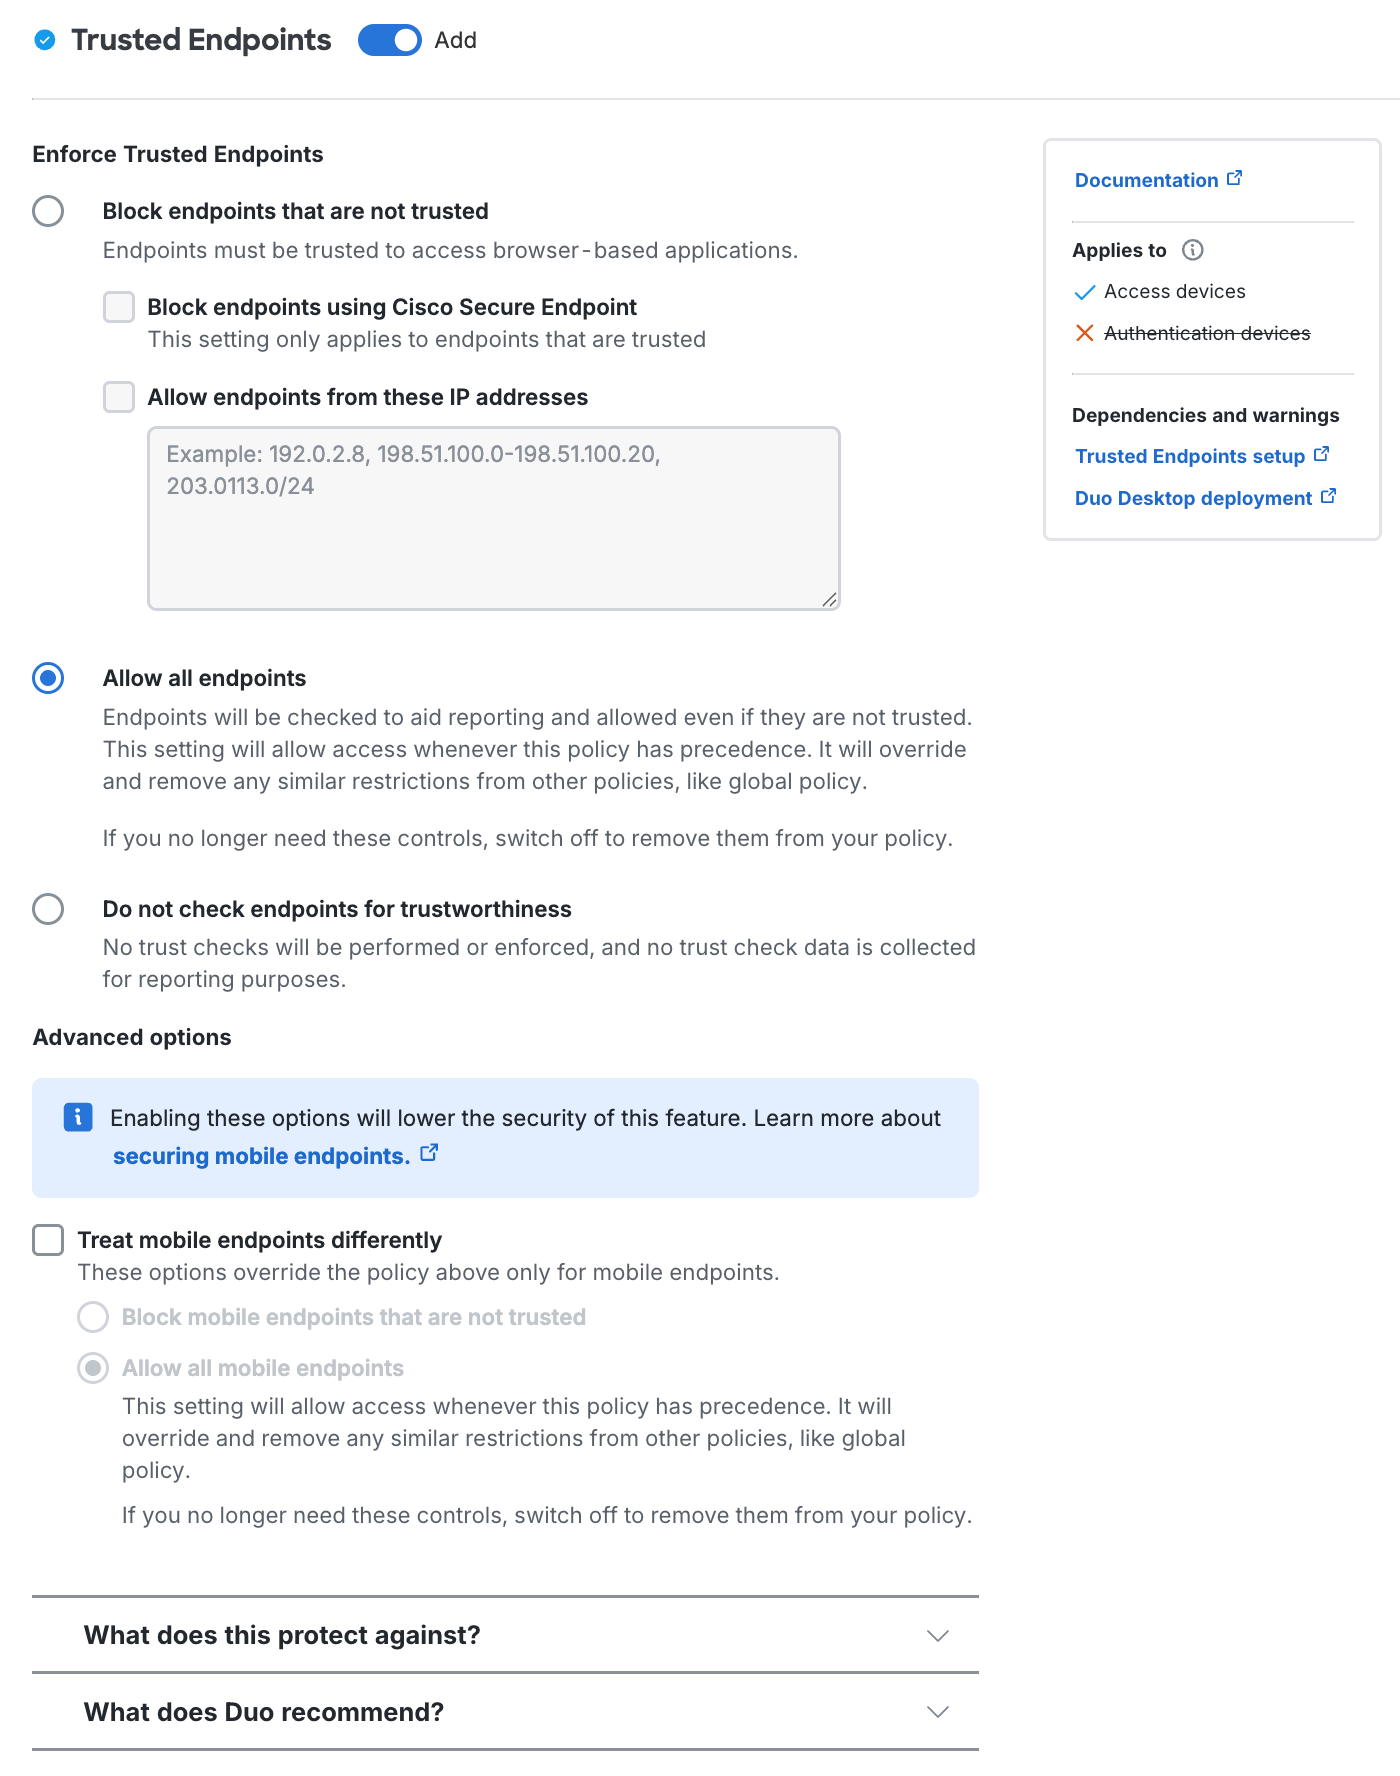Click the external link icon beside Documentation

pos(1235,177)
